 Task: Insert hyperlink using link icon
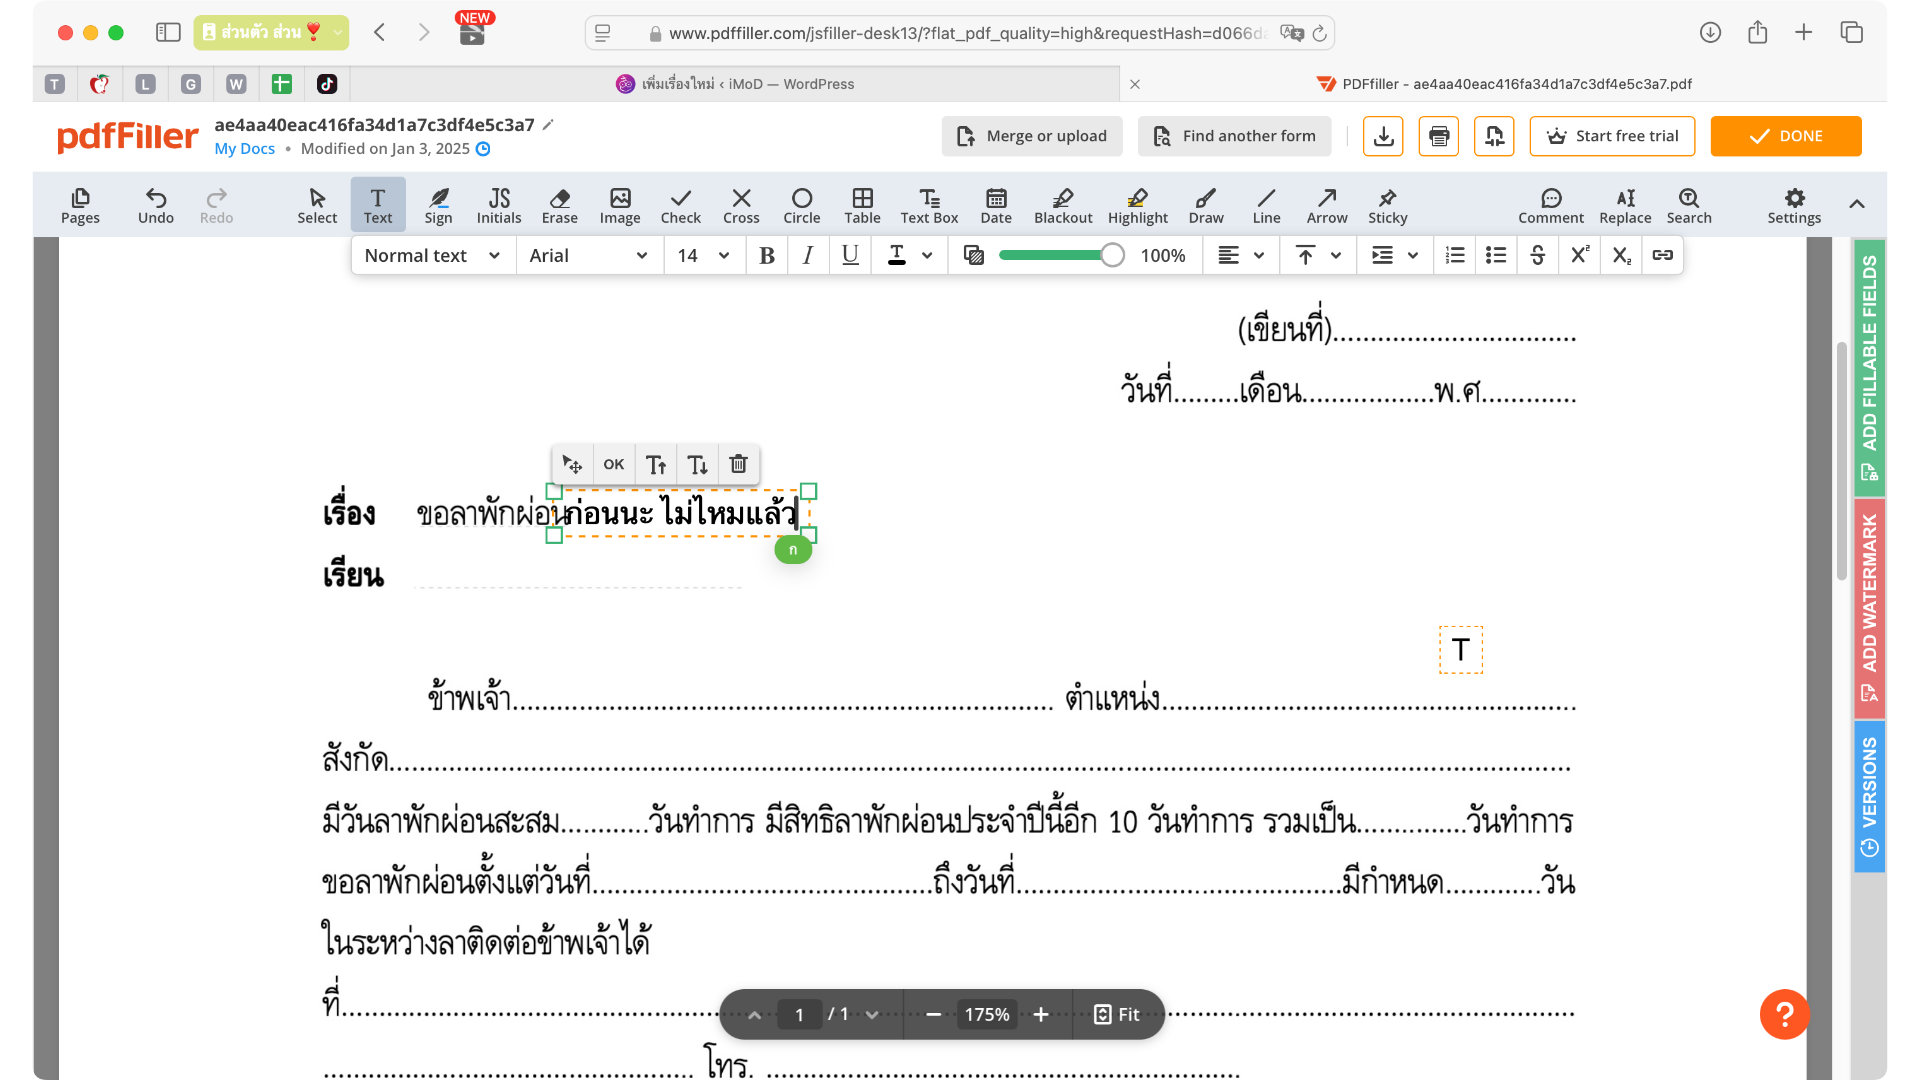pyautogui.click(x=1662, y=255)
